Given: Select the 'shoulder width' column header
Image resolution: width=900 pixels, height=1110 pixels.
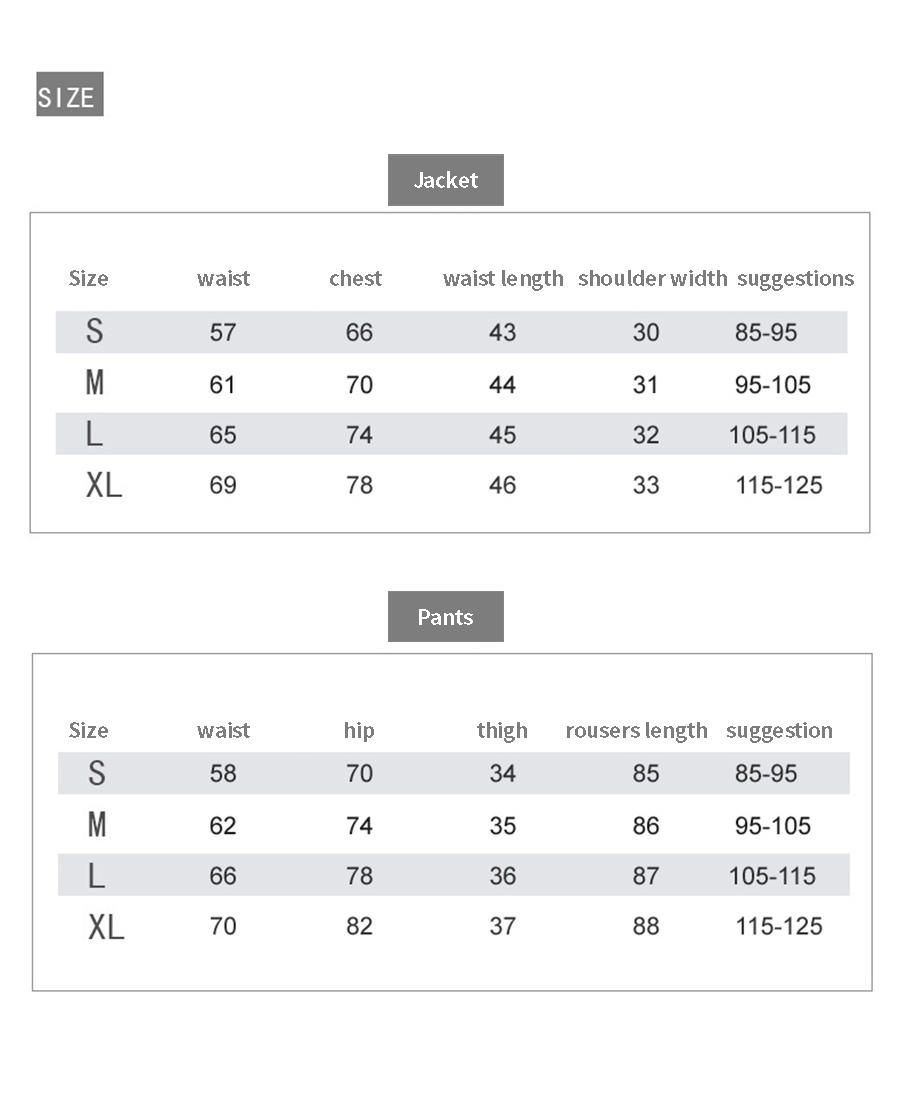Looking at the screenshot, I should pyautogui.click(x=652, y=278).
